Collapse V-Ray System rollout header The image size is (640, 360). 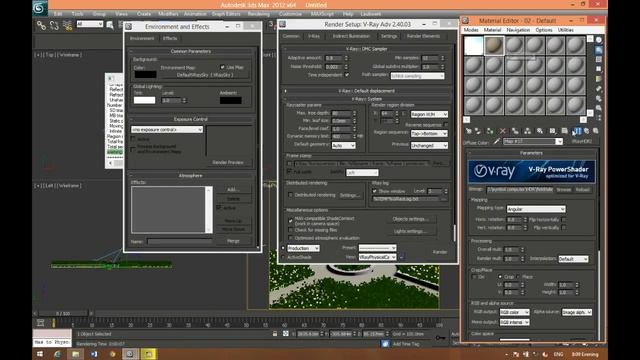[366, 99]
